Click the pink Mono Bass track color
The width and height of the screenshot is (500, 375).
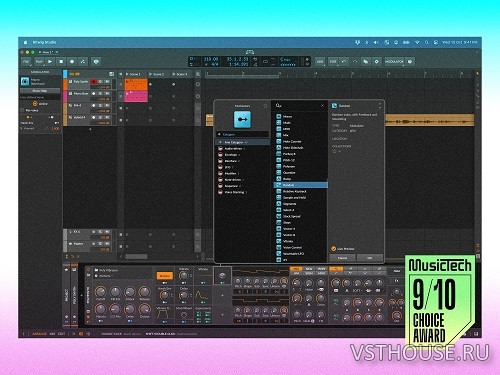(x=65, y=96)
